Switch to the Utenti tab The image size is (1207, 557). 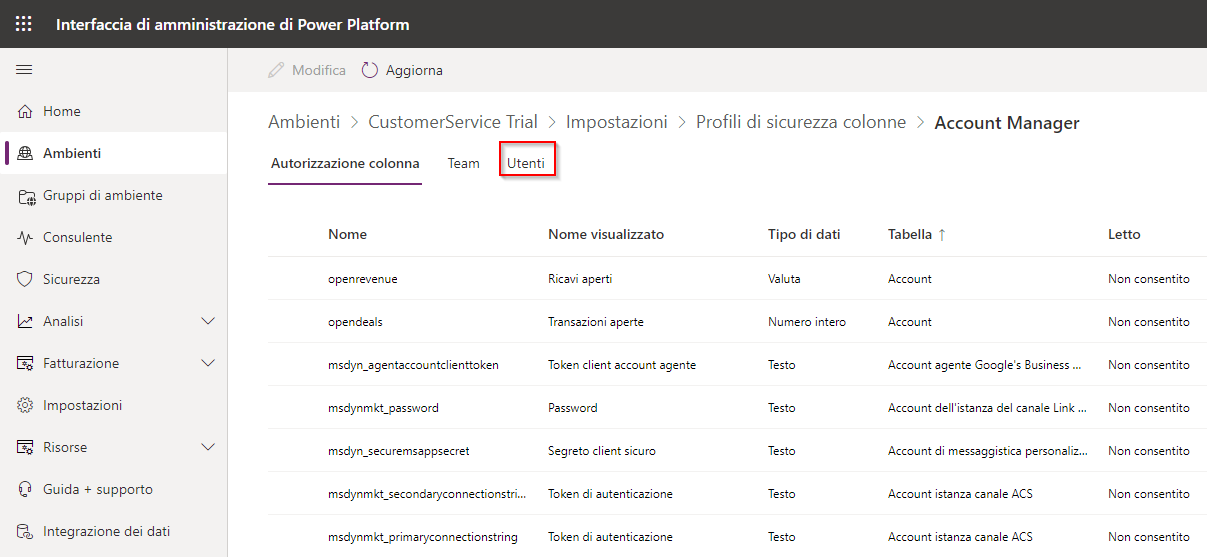[526, 163]
